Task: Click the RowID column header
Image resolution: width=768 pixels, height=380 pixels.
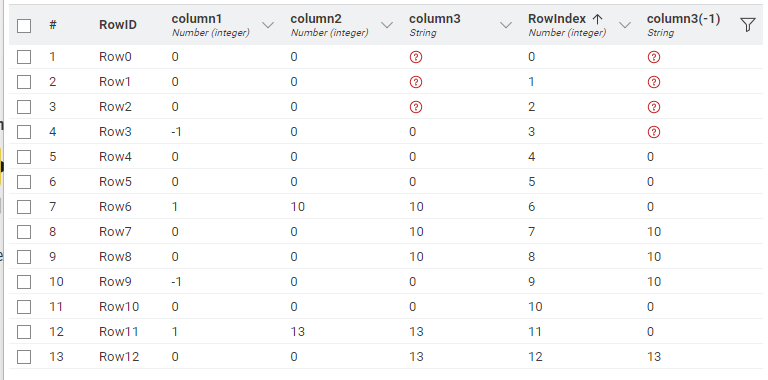Action: 118,25
